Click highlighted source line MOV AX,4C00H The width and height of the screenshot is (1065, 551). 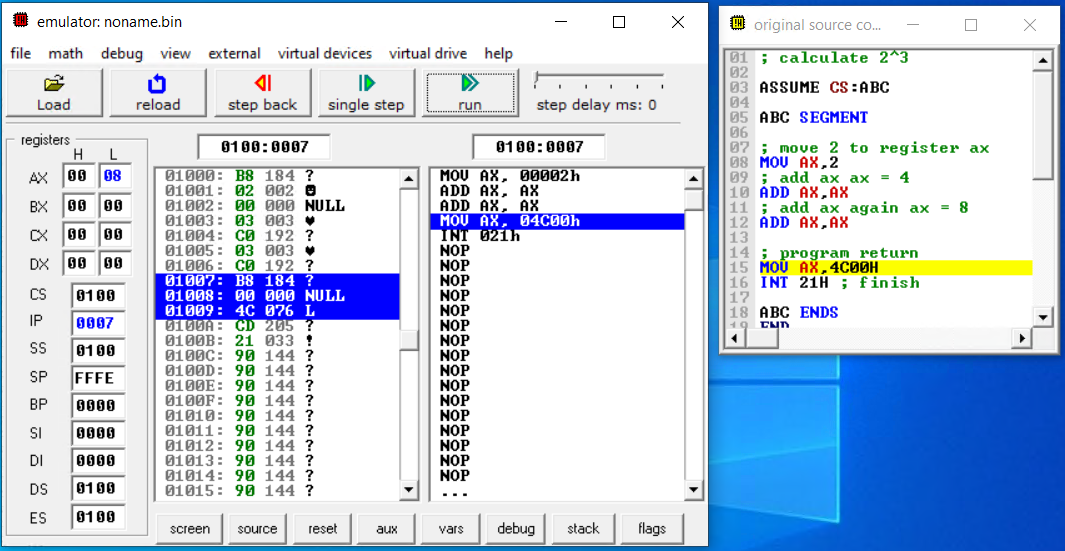click(x=896, y=267)
